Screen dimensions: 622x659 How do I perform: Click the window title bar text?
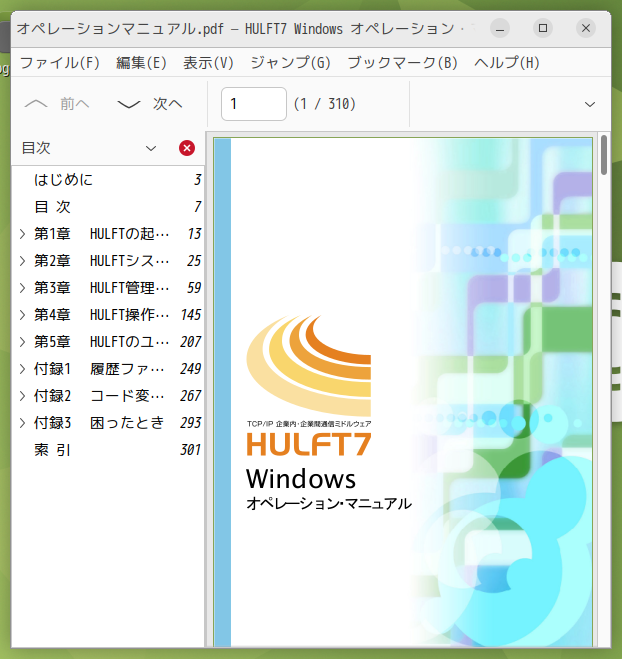tap(245, 29)
